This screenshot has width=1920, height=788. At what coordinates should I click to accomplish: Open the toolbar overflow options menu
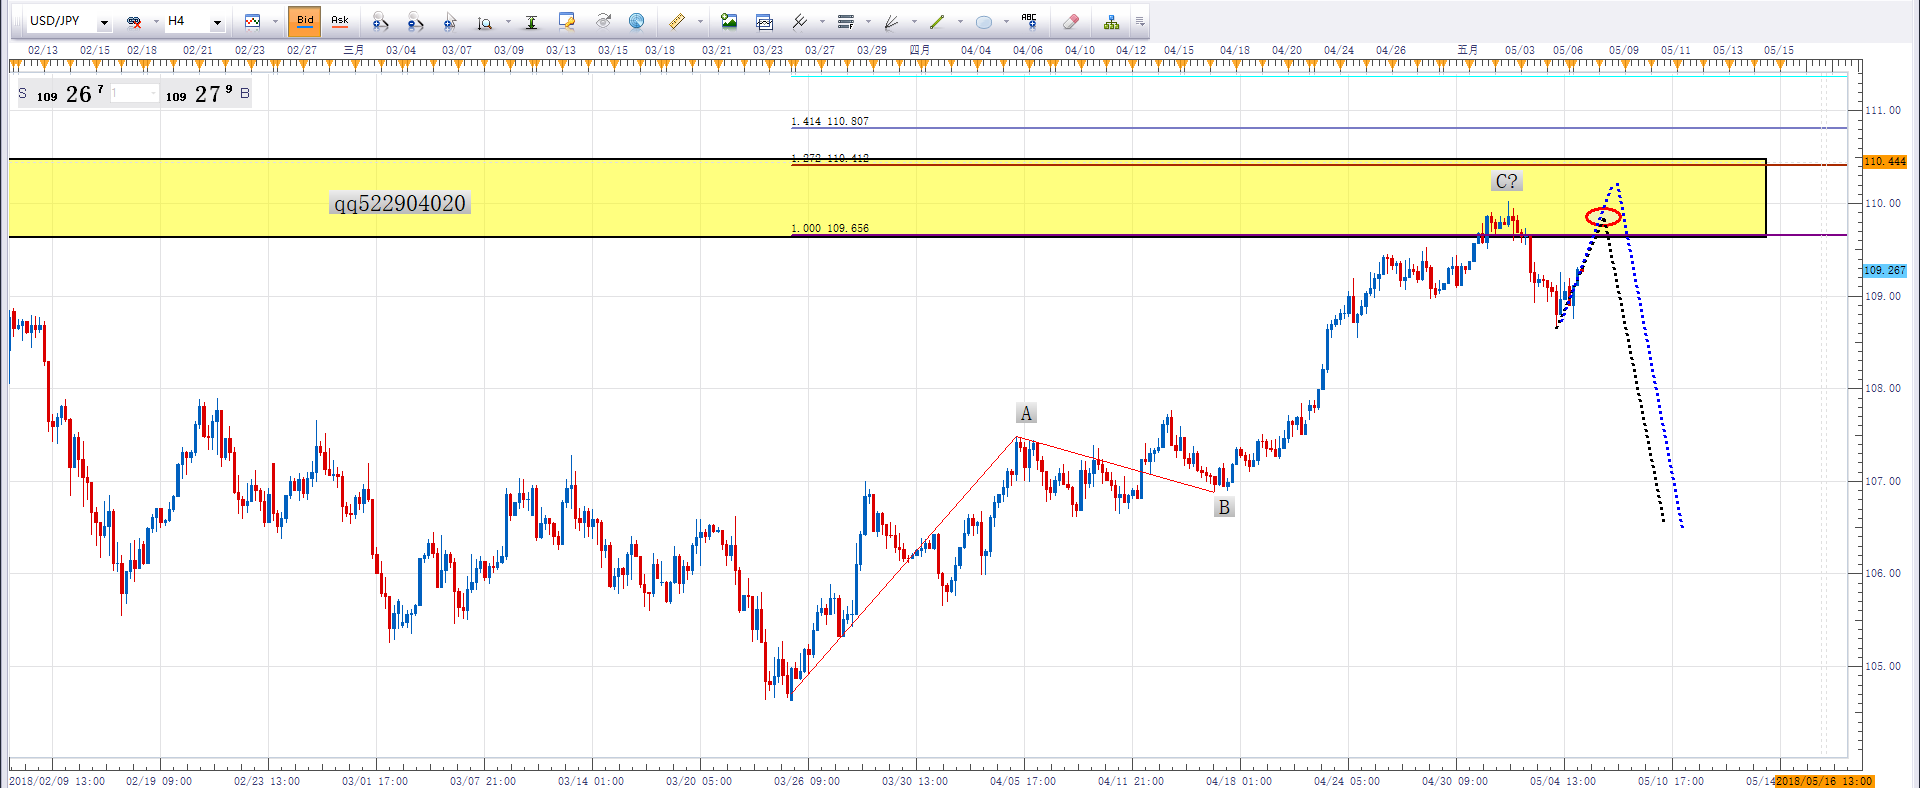click(x=1140, y=21)
